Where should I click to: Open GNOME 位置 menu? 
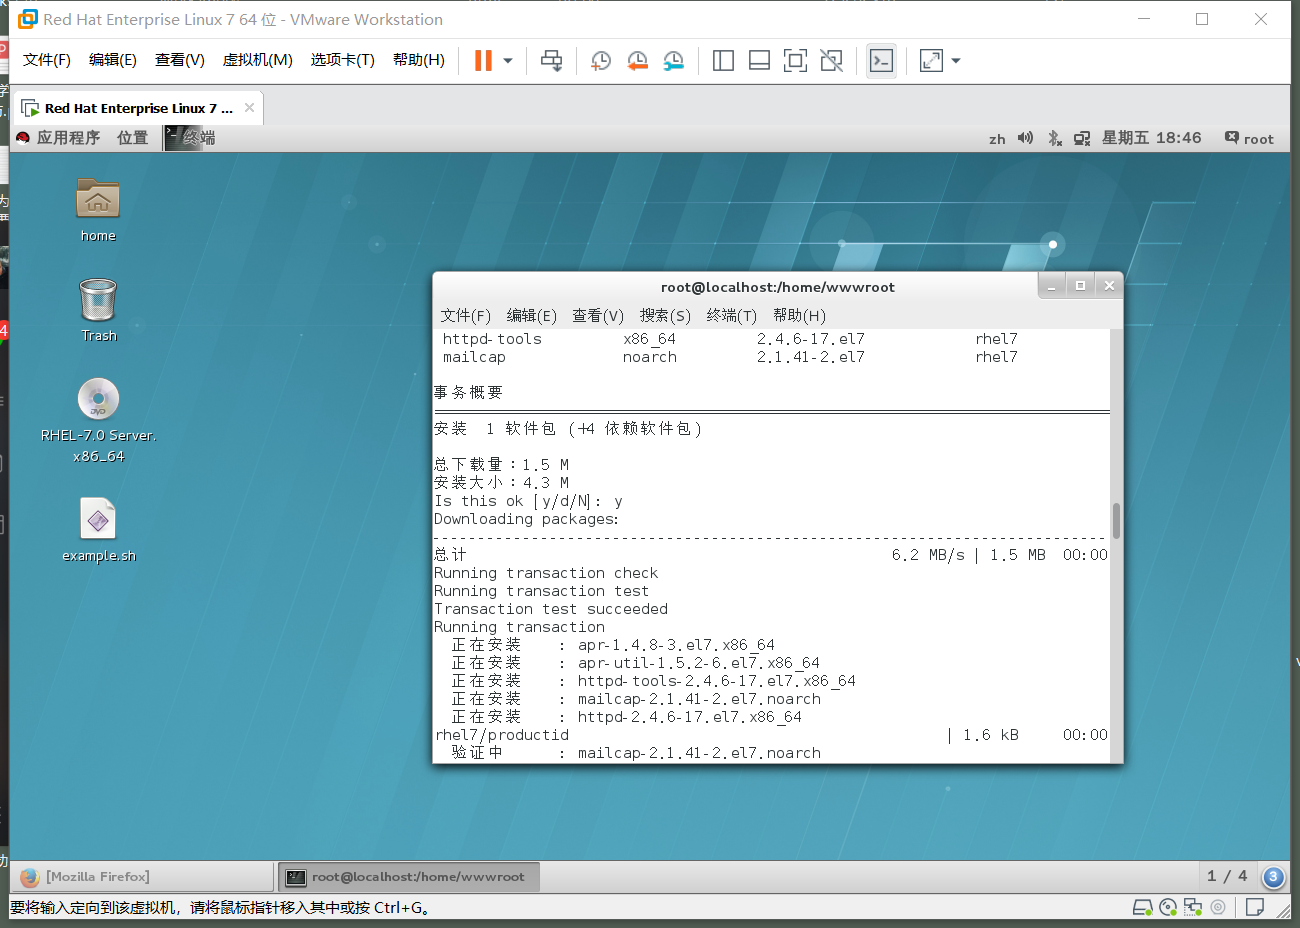132,138
